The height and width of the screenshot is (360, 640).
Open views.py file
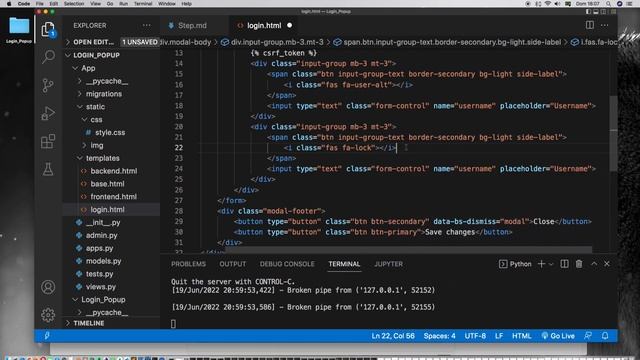pos(101,287)
